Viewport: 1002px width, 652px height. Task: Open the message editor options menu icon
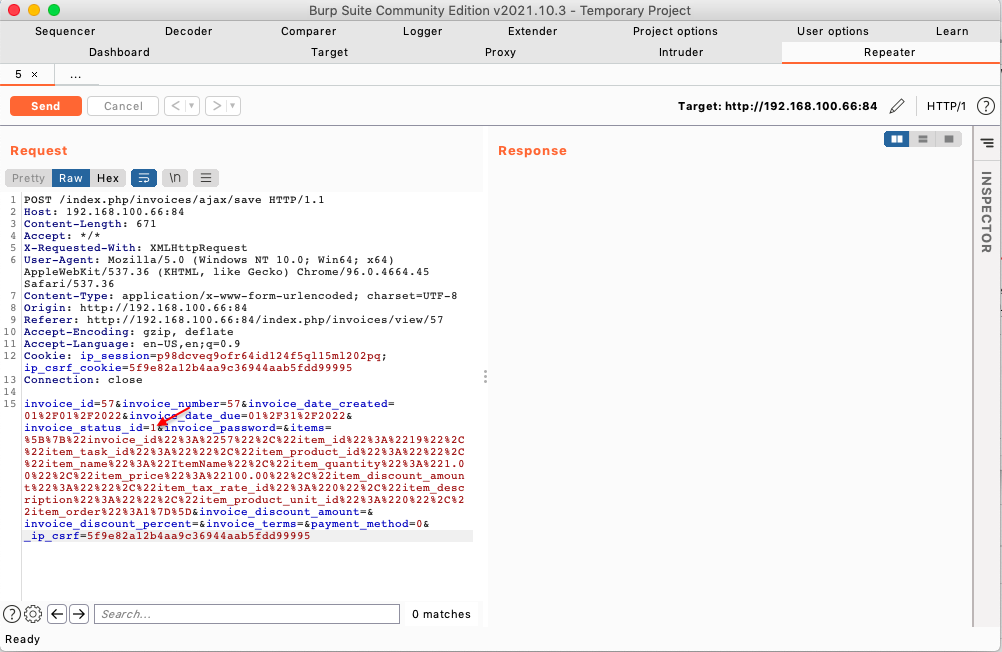pos(205,178)
